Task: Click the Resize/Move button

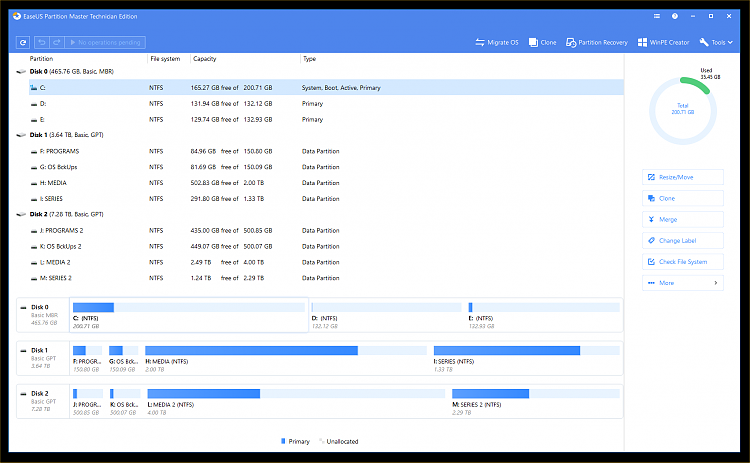Action: click(683, 177)
